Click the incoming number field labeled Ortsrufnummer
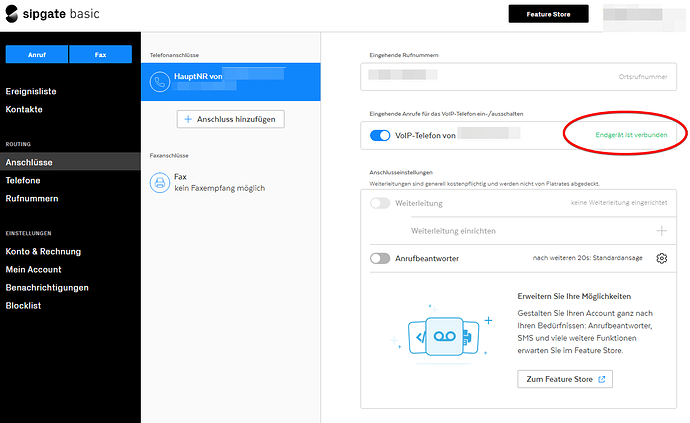 [518, 77]
